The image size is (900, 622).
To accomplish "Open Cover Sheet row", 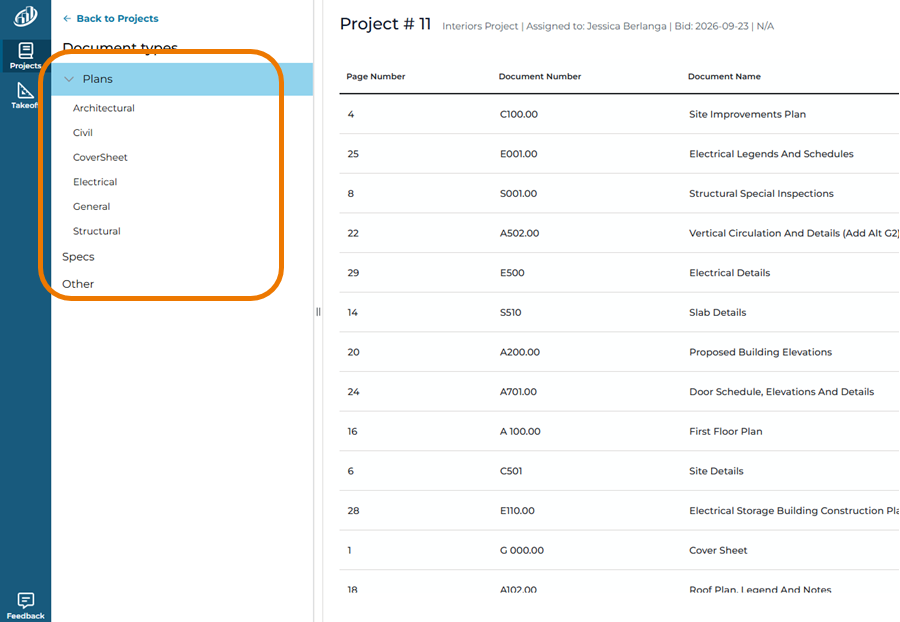I will click(619, 550).
